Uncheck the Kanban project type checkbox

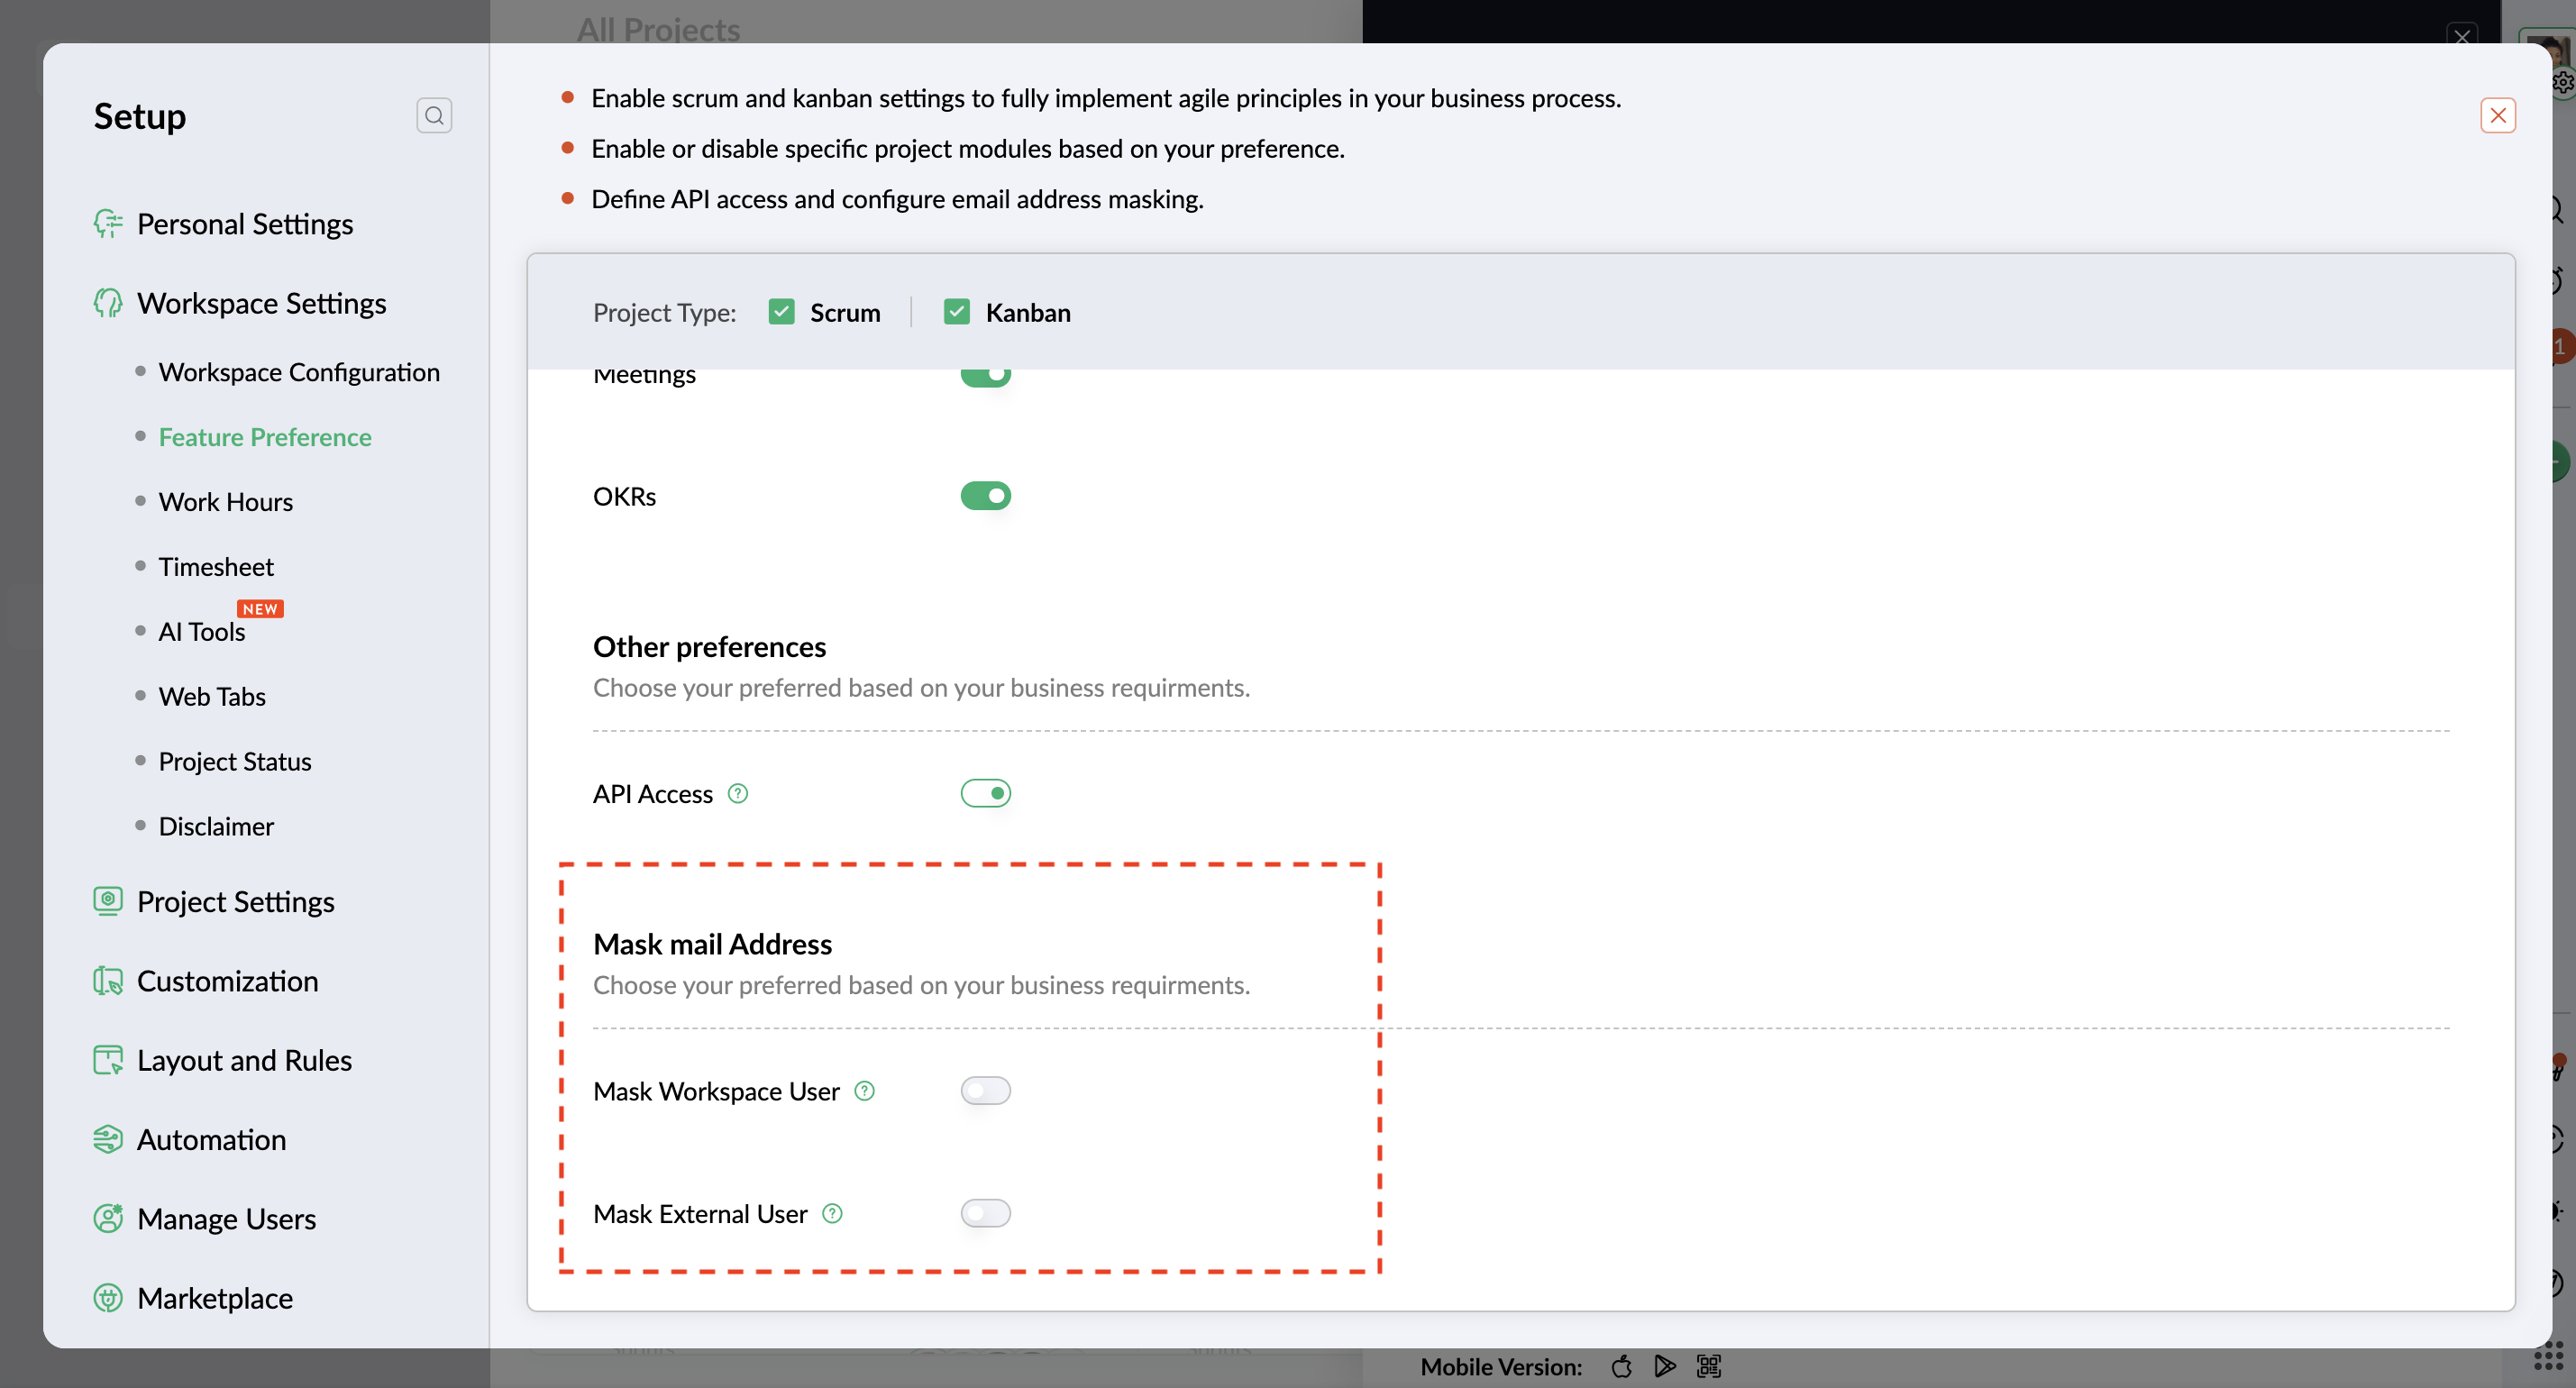coord(957,312)
